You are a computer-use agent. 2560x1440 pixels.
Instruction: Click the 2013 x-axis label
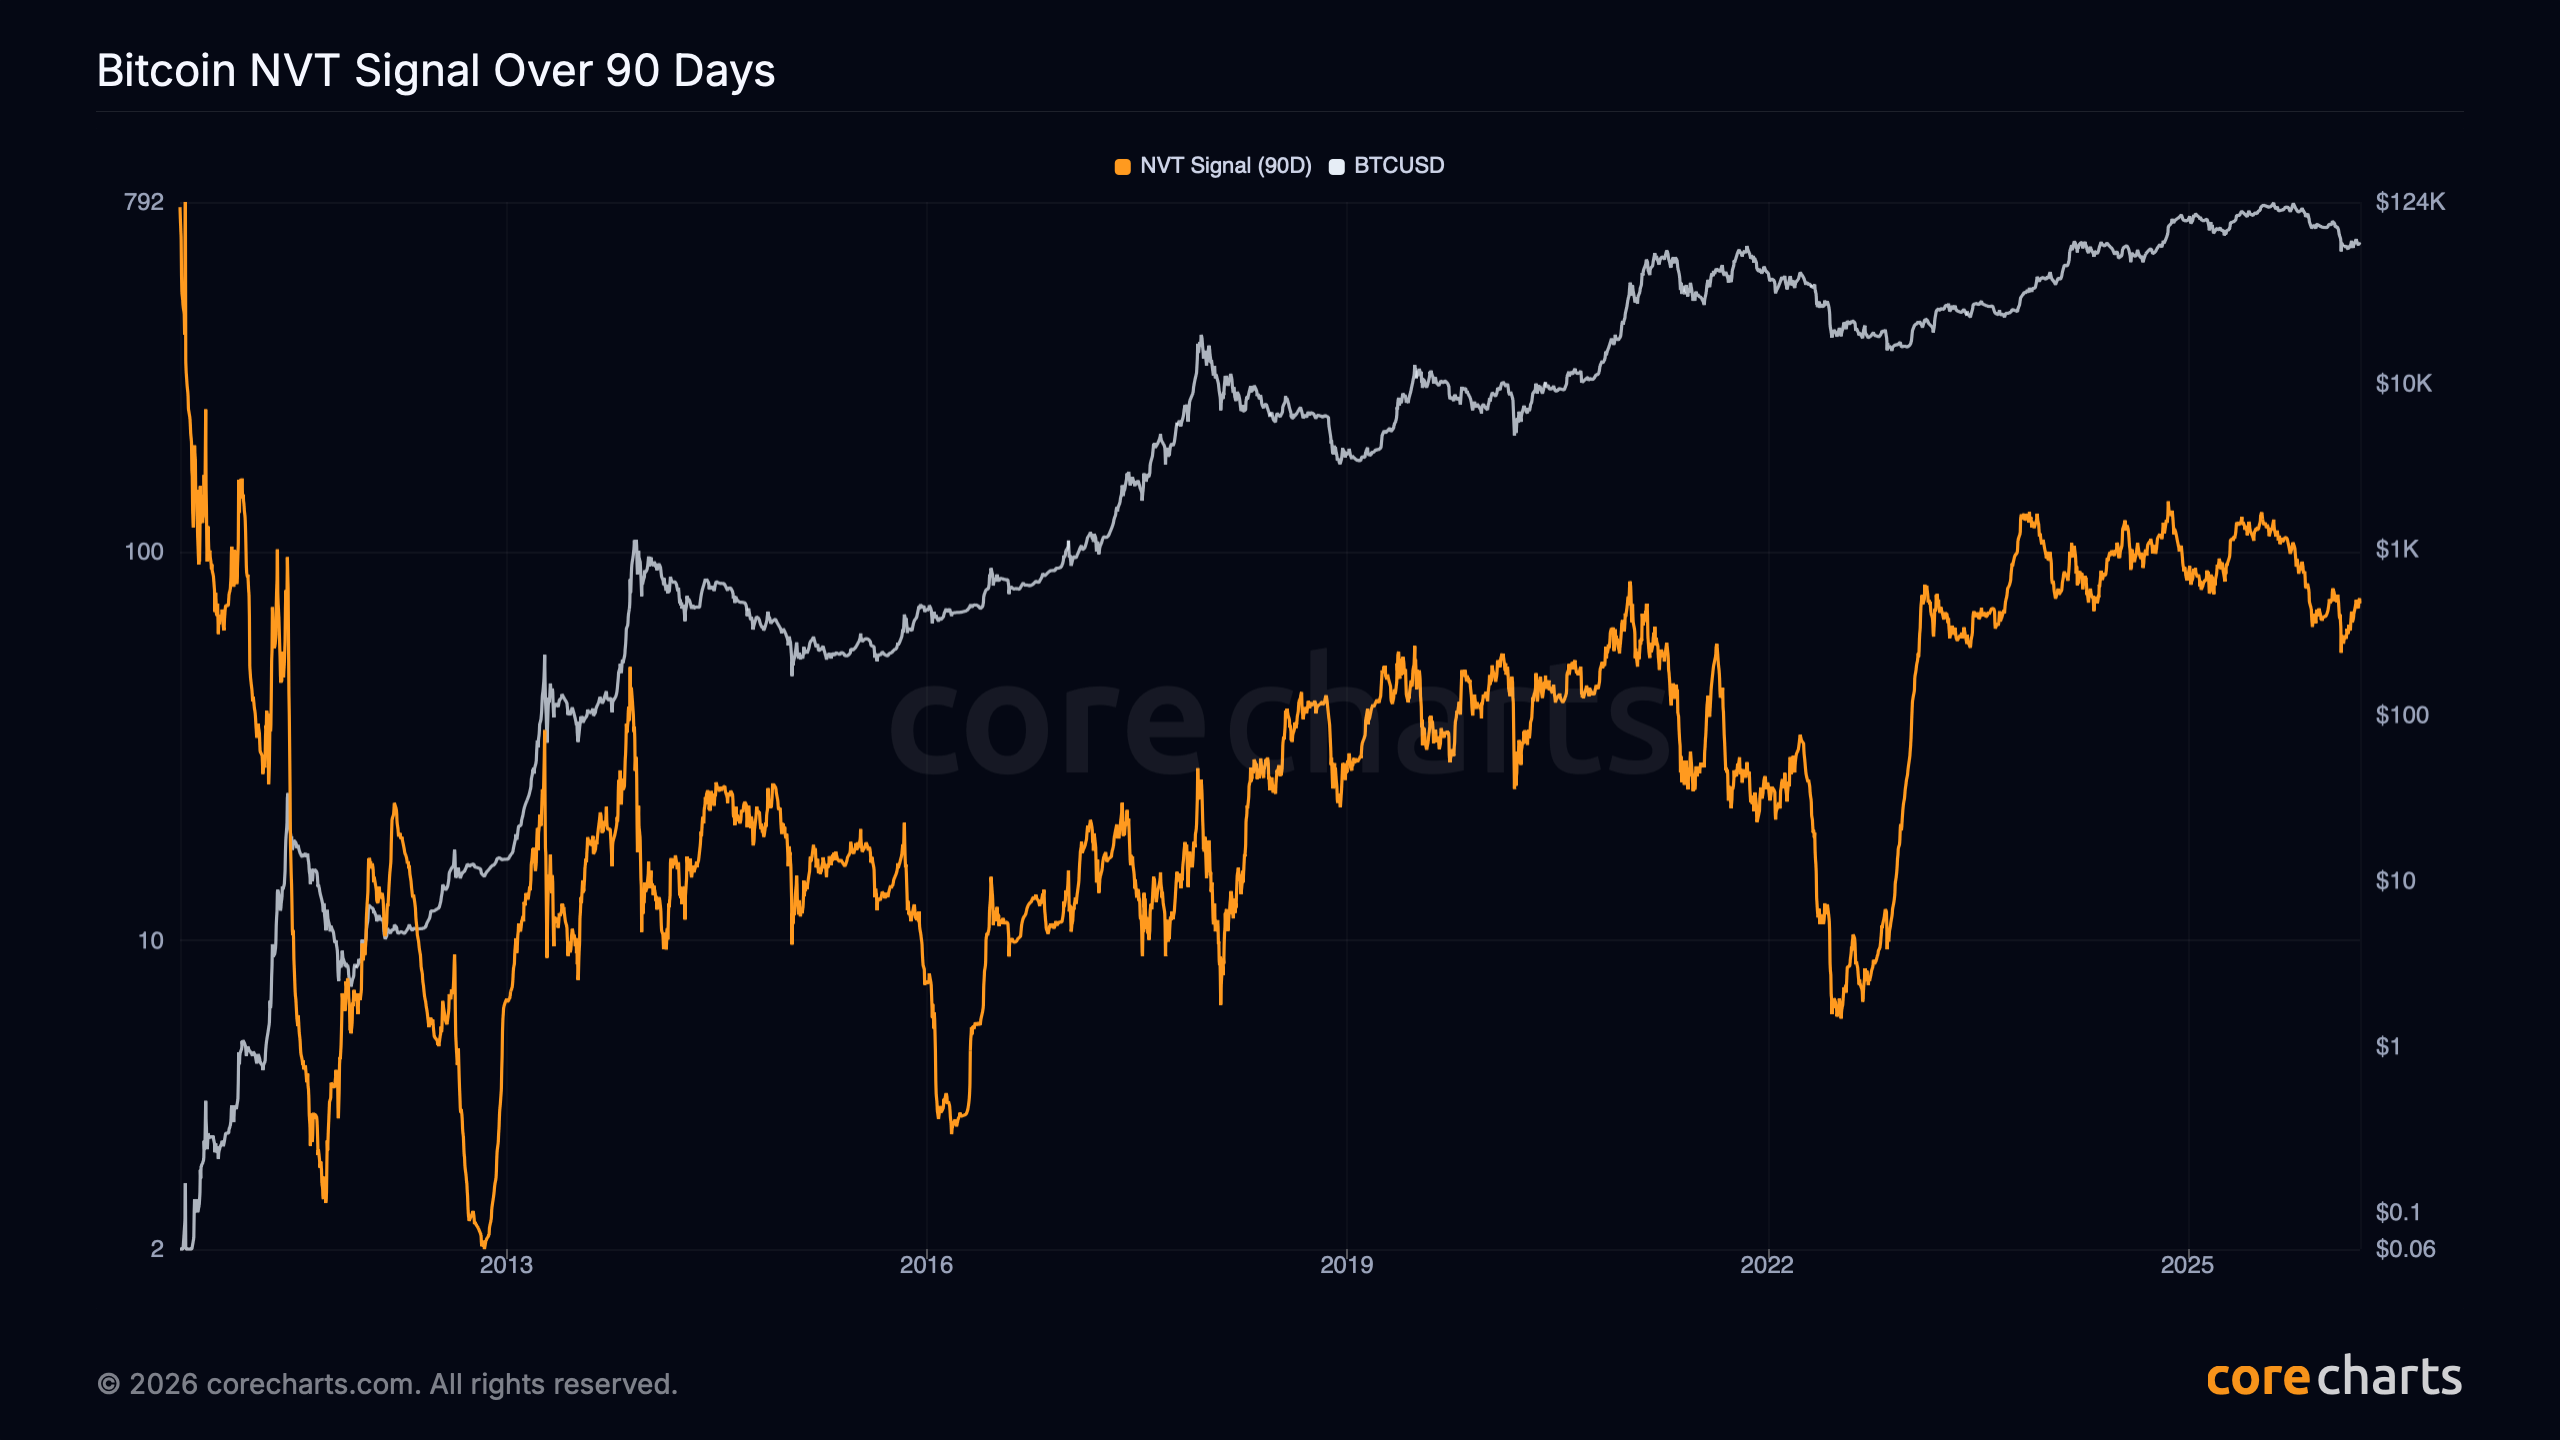click(506, 1265)
